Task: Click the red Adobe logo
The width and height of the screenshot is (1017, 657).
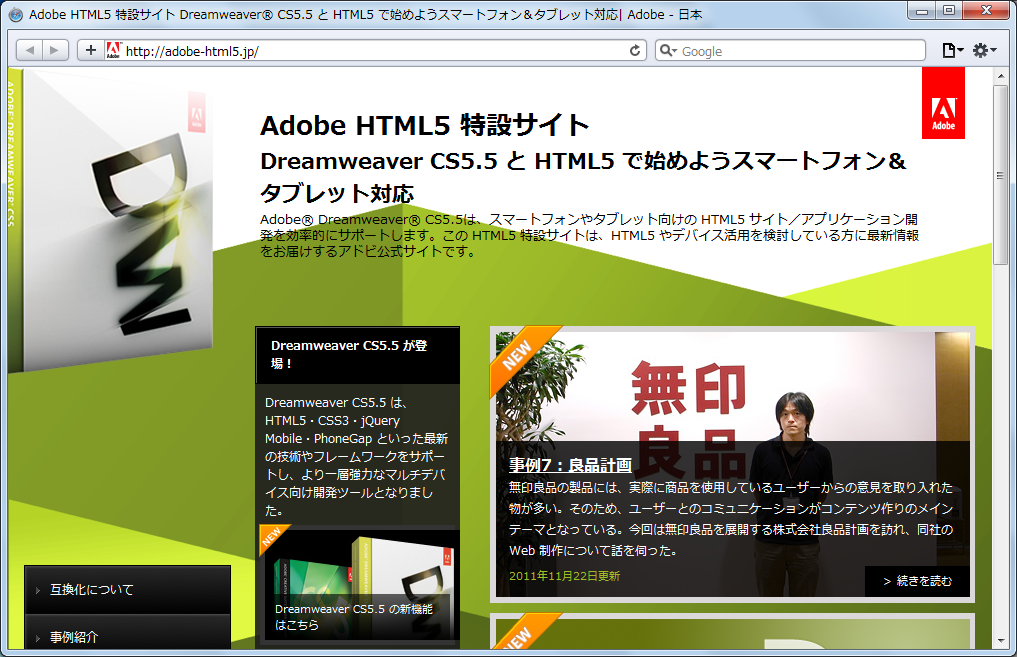Action: pos(943,102)
